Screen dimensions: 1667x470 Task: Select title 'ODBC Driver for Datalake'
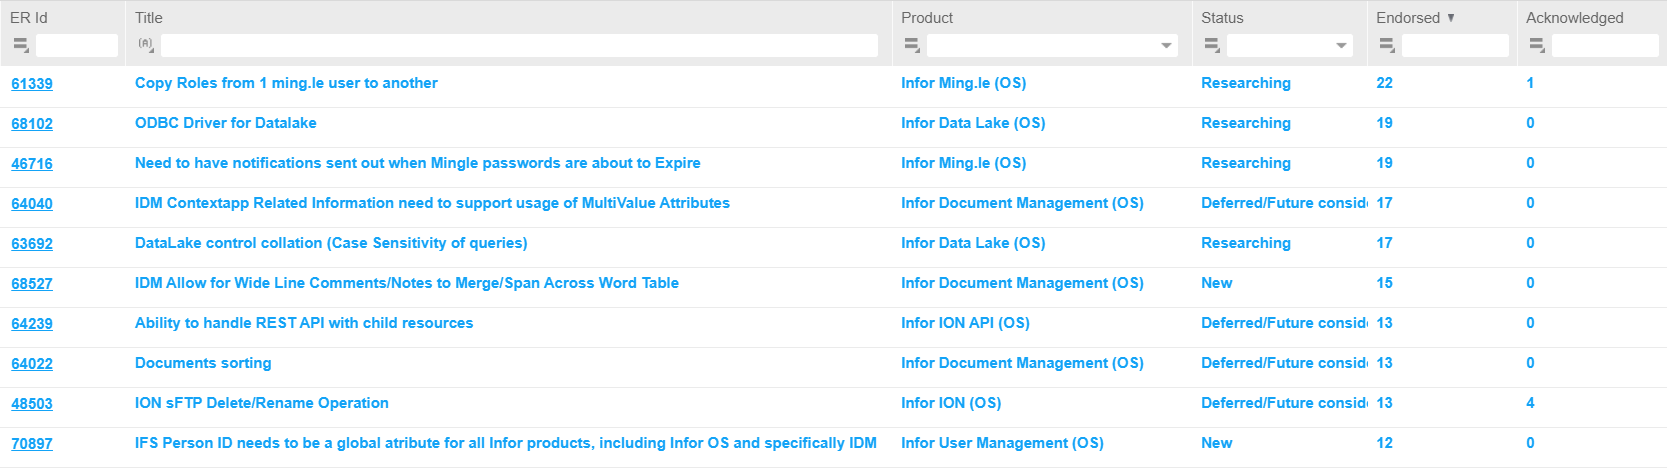click(x=226, y=123)
